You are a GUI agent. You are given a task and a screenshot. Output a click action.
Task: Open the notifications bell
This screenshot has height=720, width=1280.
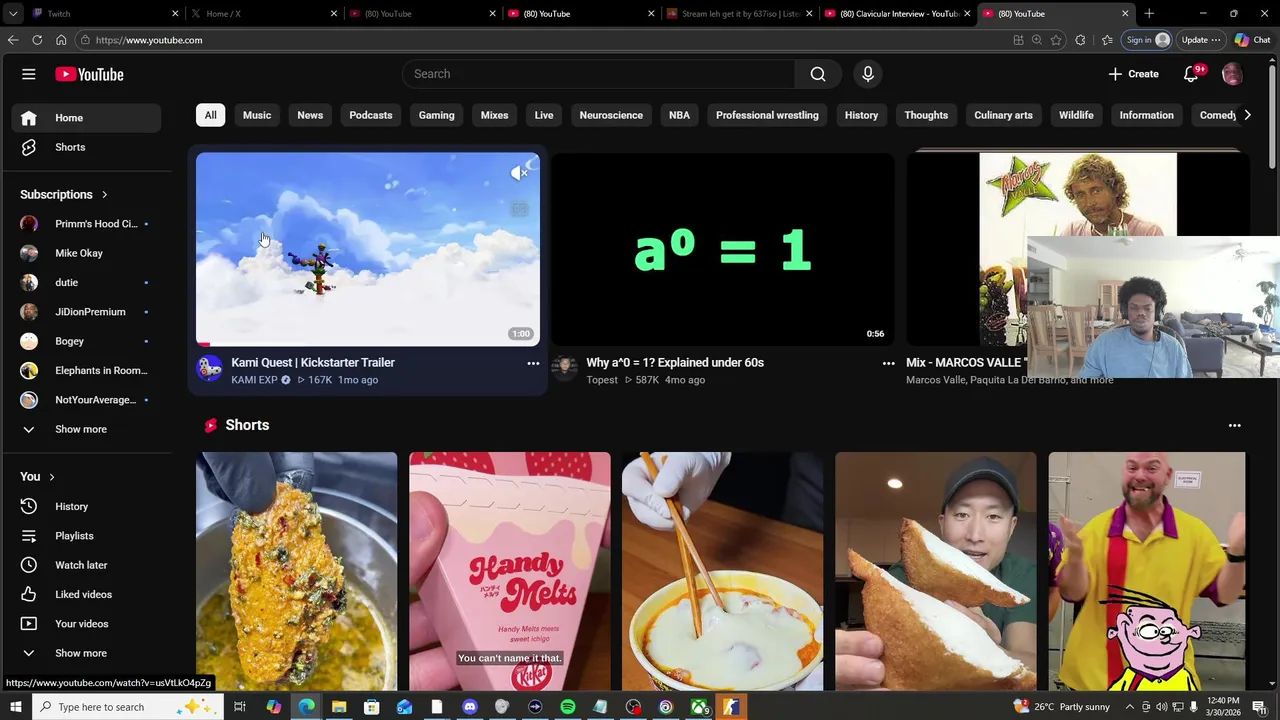(1191, 74)
